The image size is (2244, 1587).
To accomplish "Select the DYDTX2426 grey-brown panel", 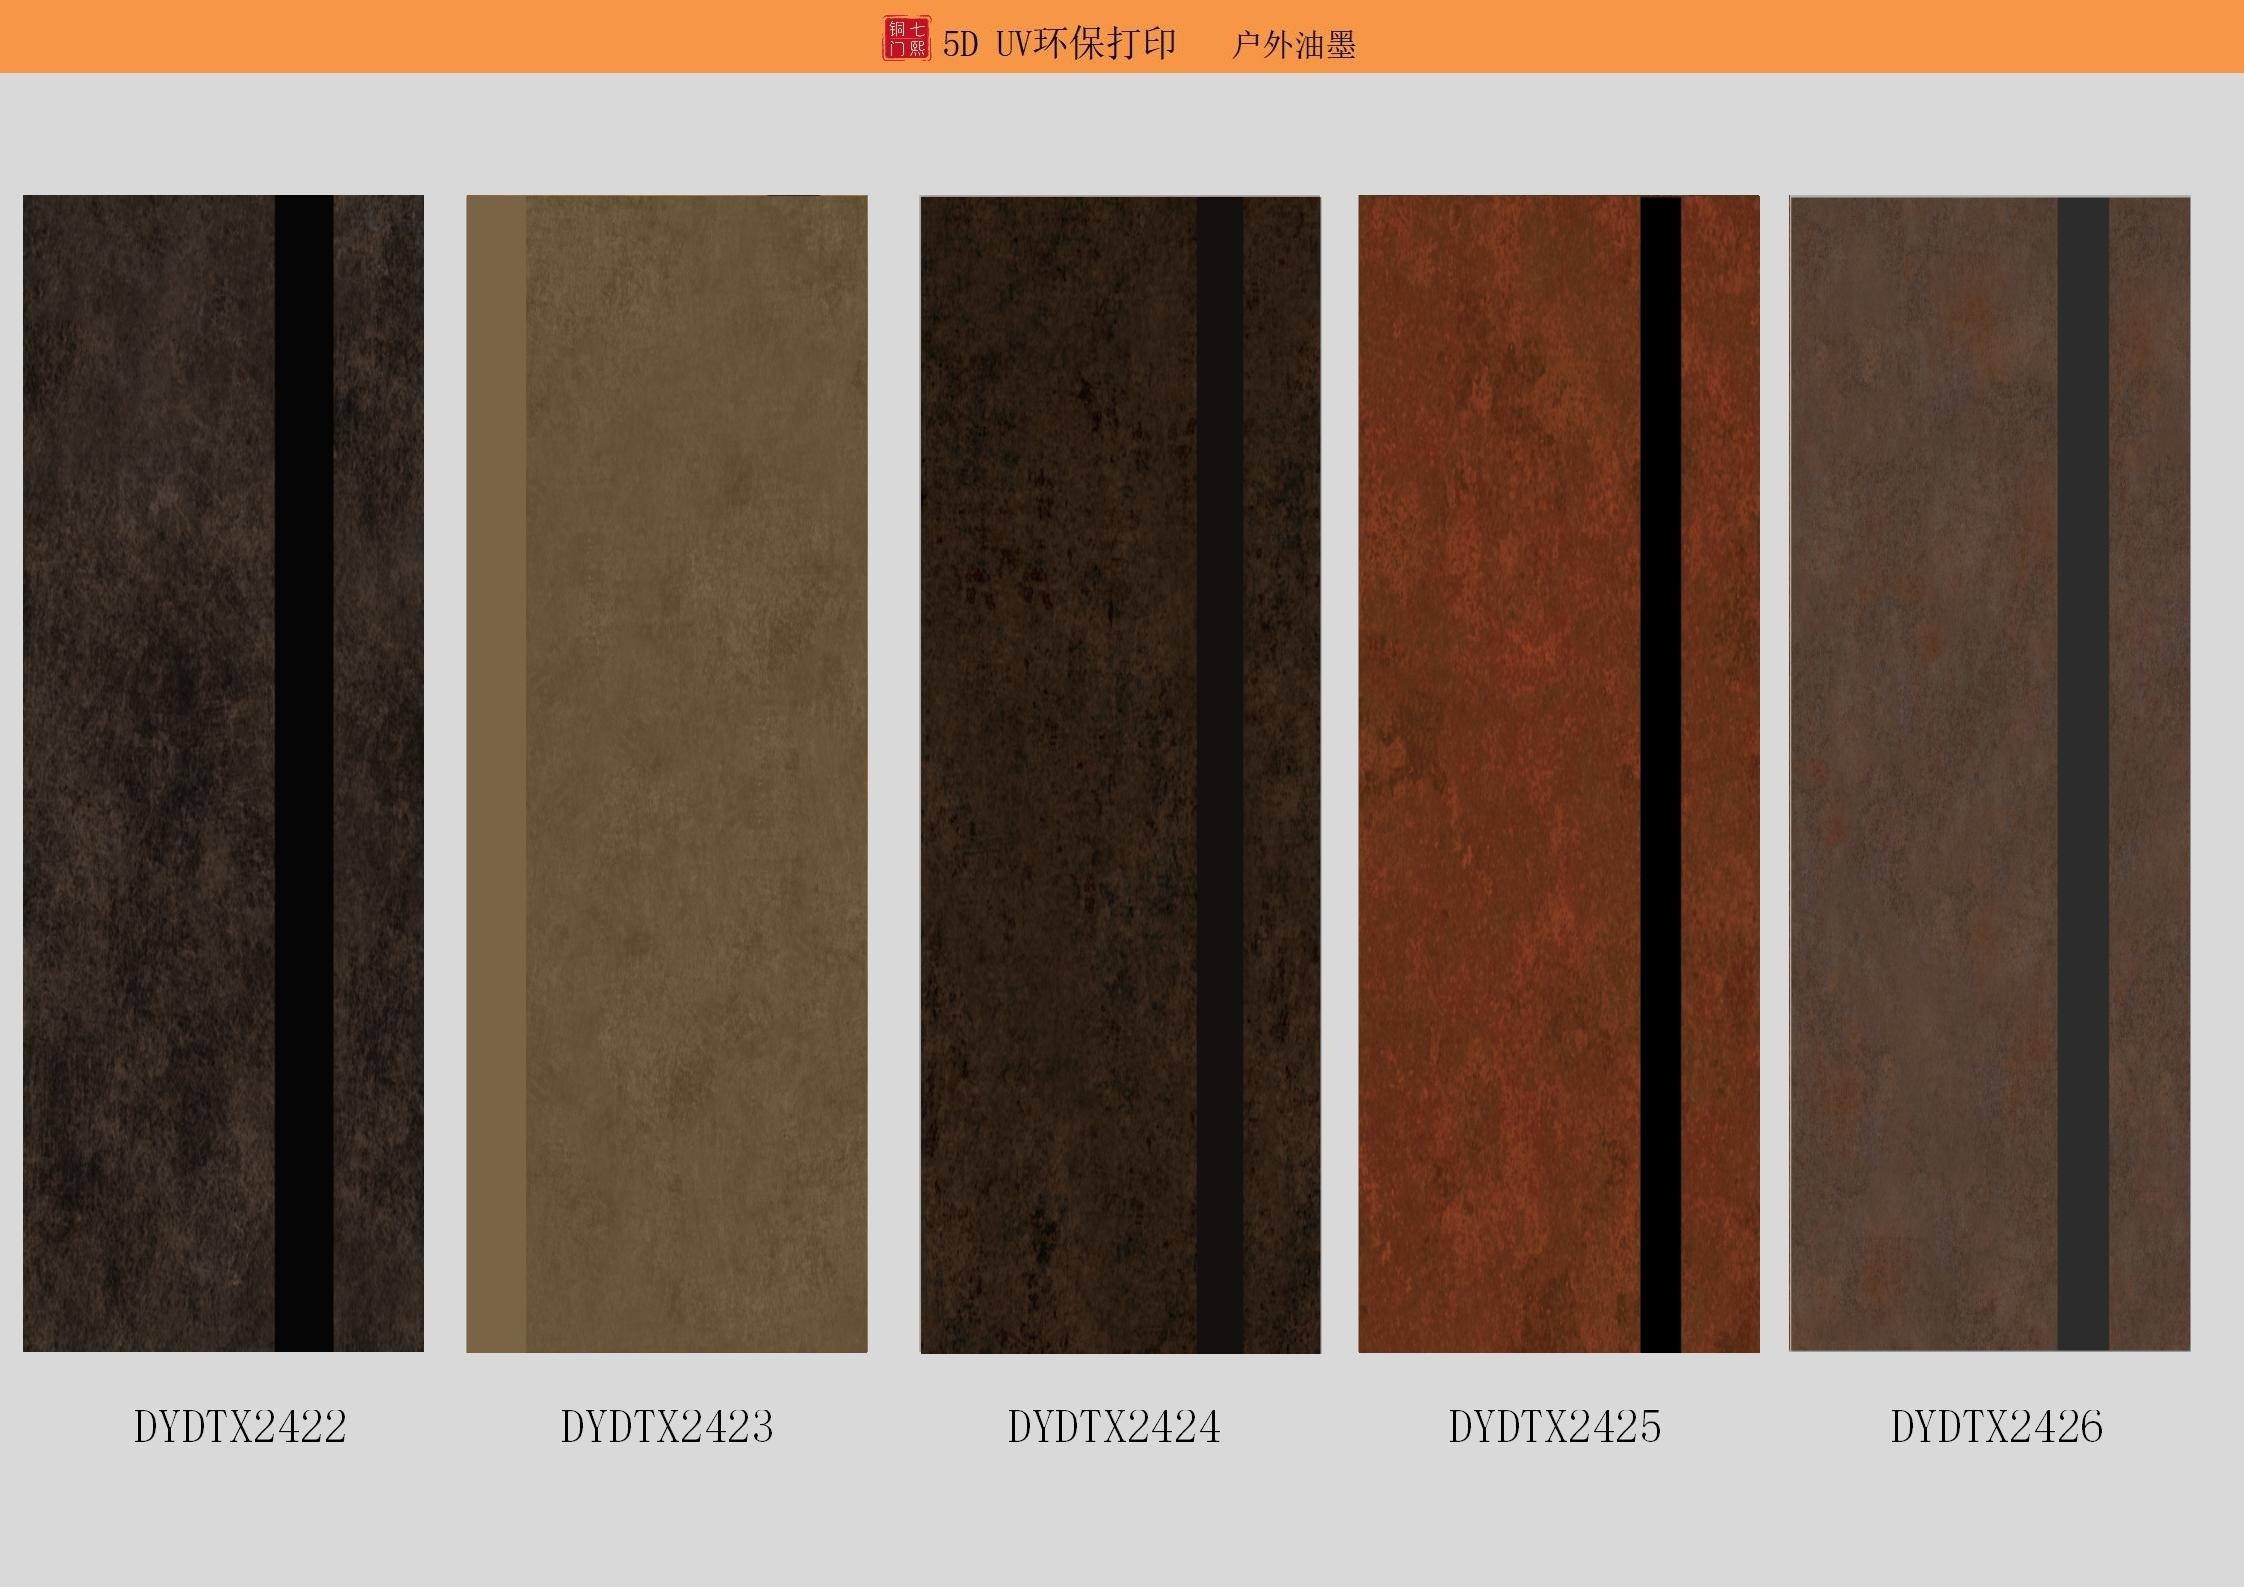I will [x=1922, y=772].
